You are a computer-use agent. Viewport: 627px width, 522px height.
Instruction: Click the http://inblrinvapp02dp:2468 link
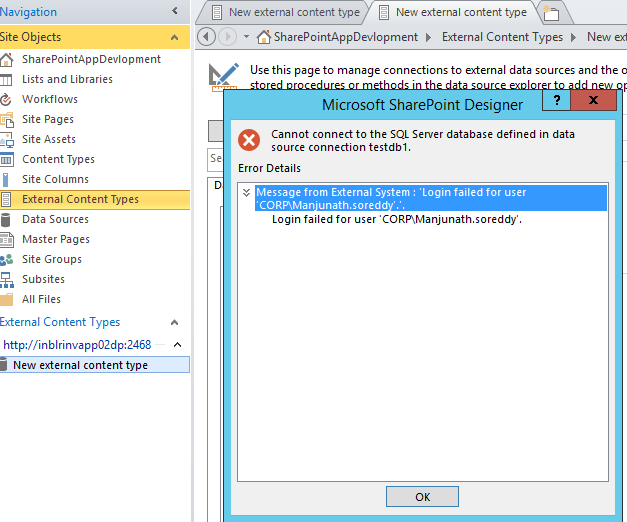(x=77, y=345)
